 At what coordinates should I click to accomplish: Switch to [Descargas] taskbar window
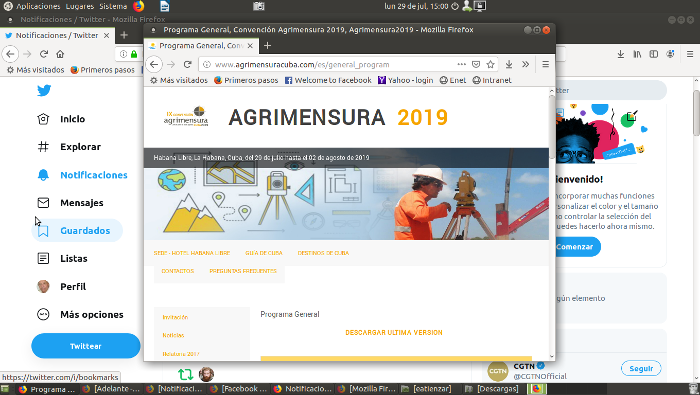(x=492, y=389)
